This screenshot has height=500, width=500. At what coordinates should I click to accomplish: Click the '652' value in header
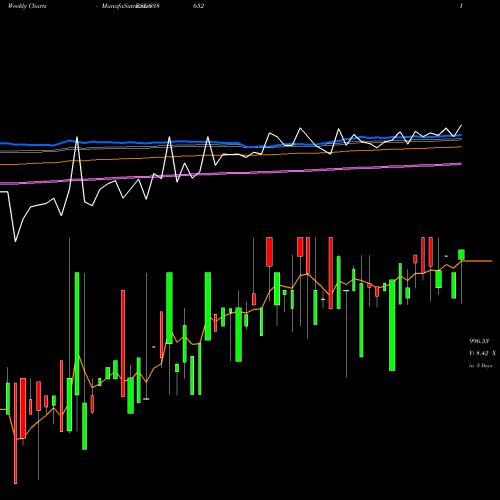pyautogui.click(x=198, y=6)
